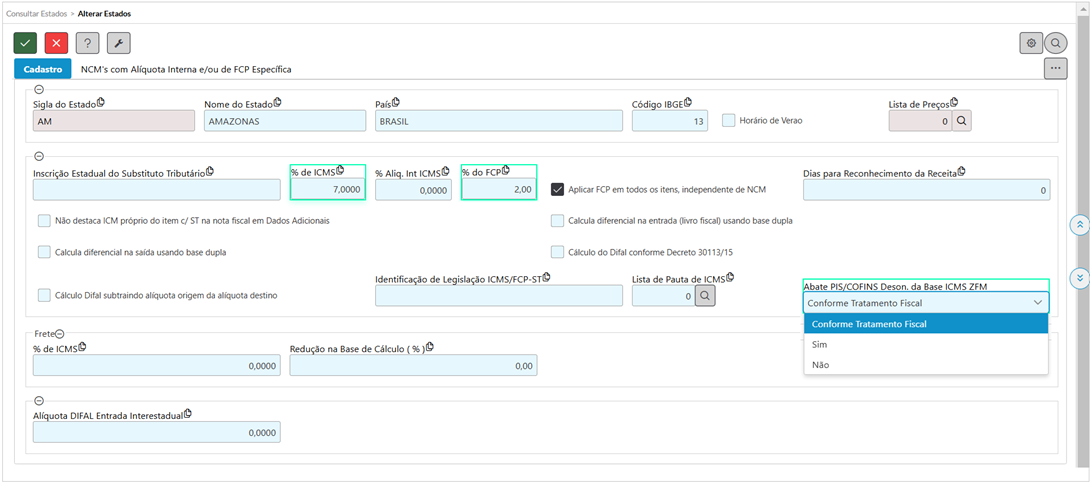Open help with the question mark icon
The image size is (1090, 484).
[x=87, y=43]
